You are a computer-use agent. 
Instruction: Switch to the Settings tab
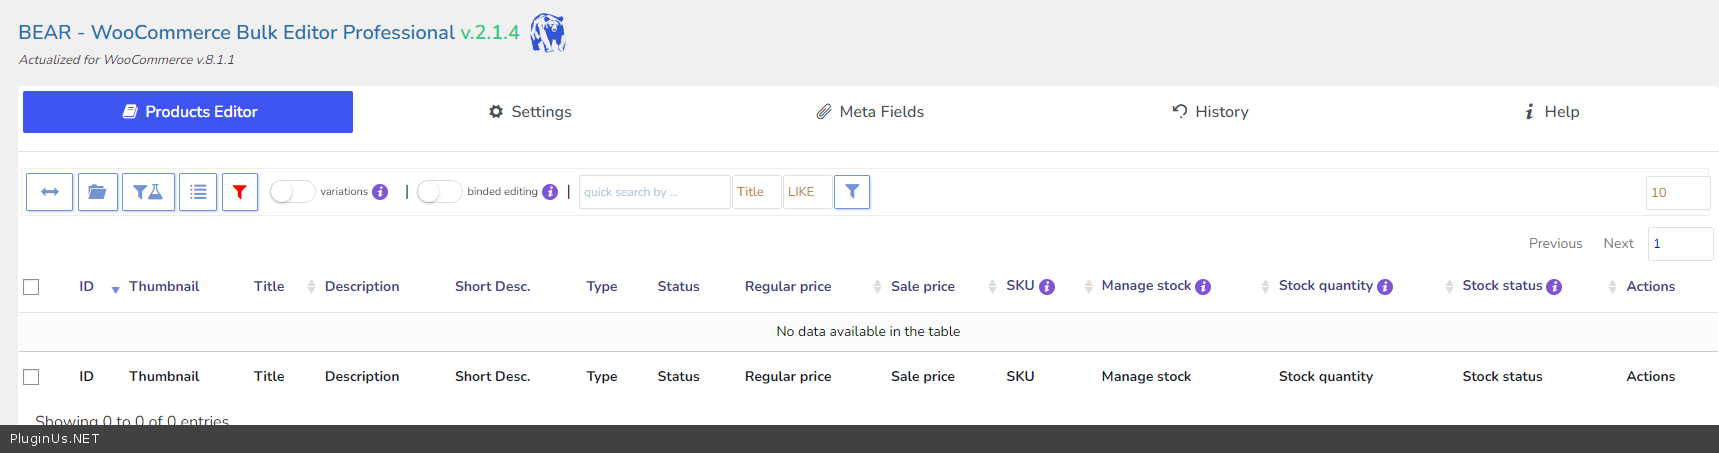530,112
